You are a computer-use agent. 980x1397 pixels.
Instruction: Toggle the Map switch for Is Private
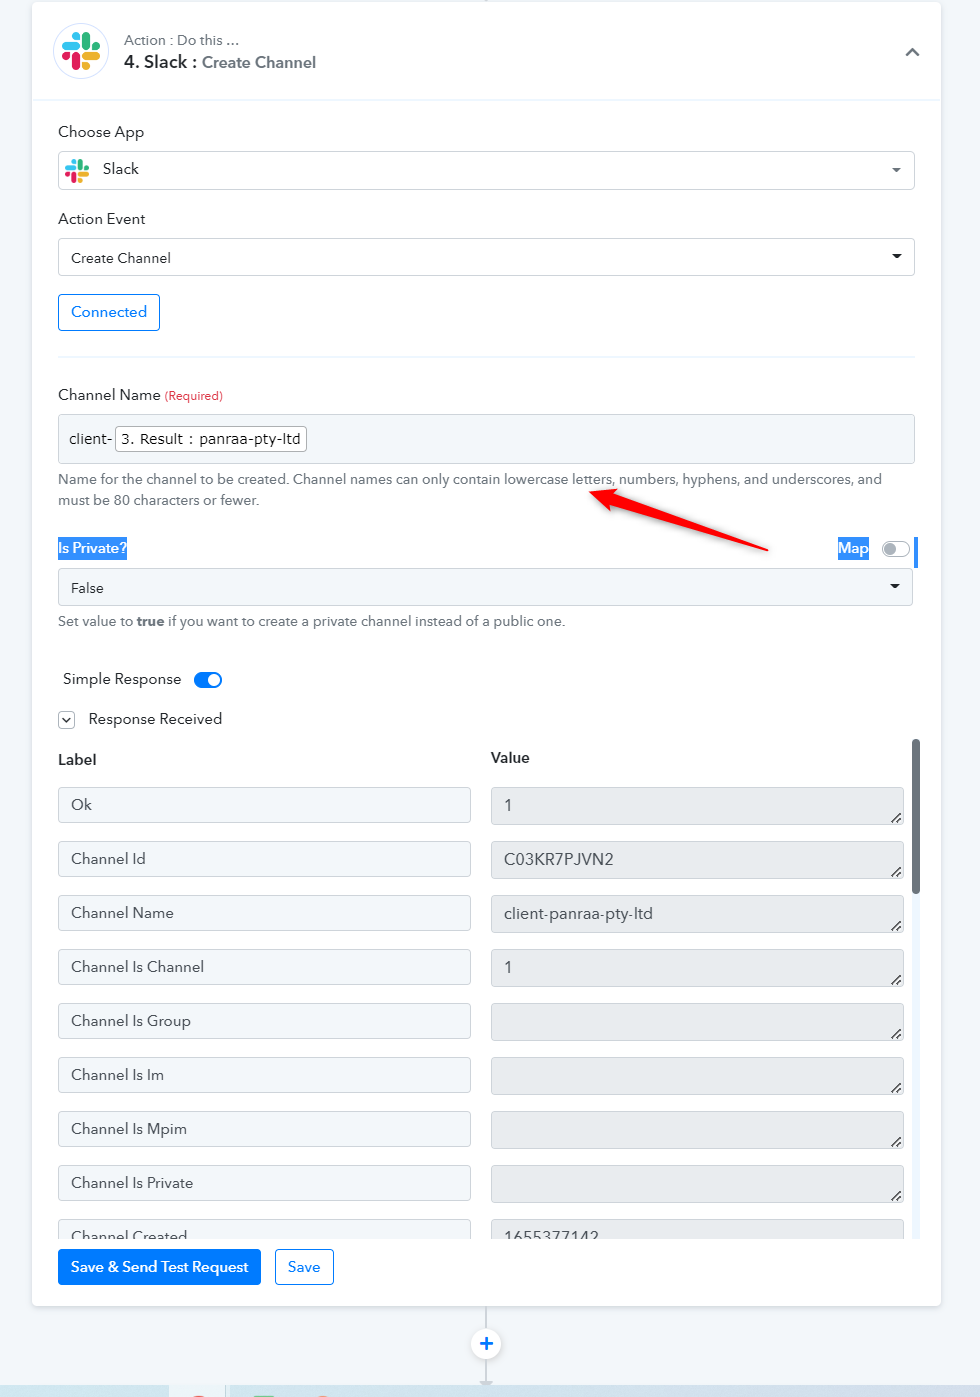[896, 548]
